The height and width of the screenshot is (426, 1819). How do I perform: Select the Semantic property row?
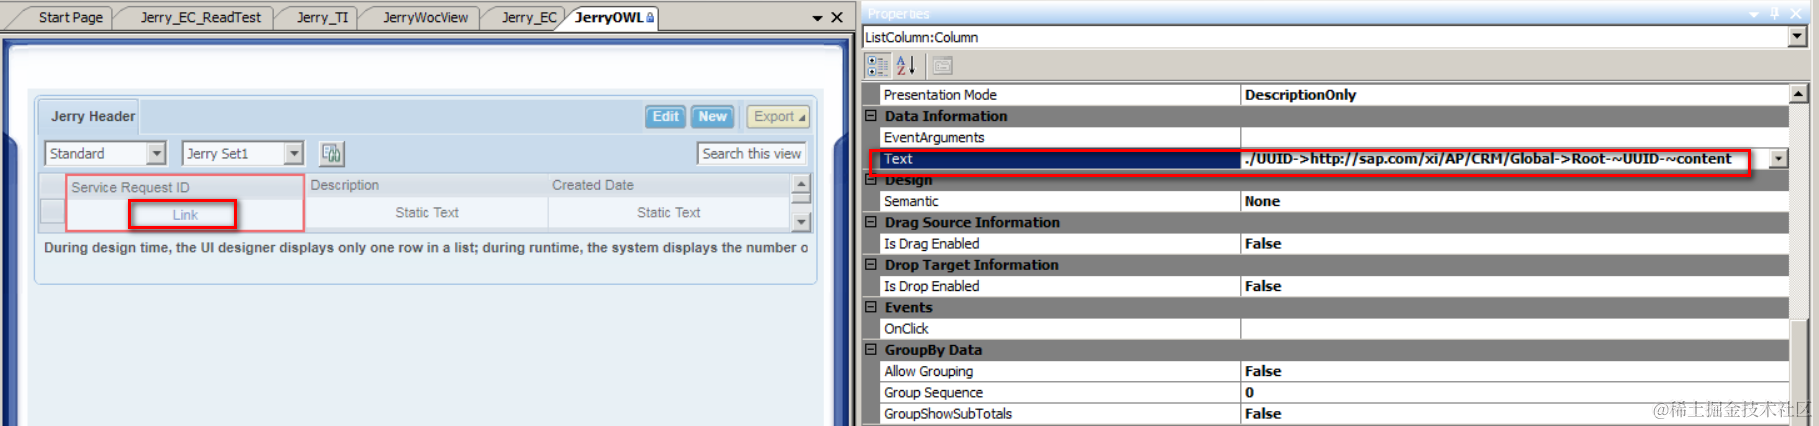coord(1334,201)
